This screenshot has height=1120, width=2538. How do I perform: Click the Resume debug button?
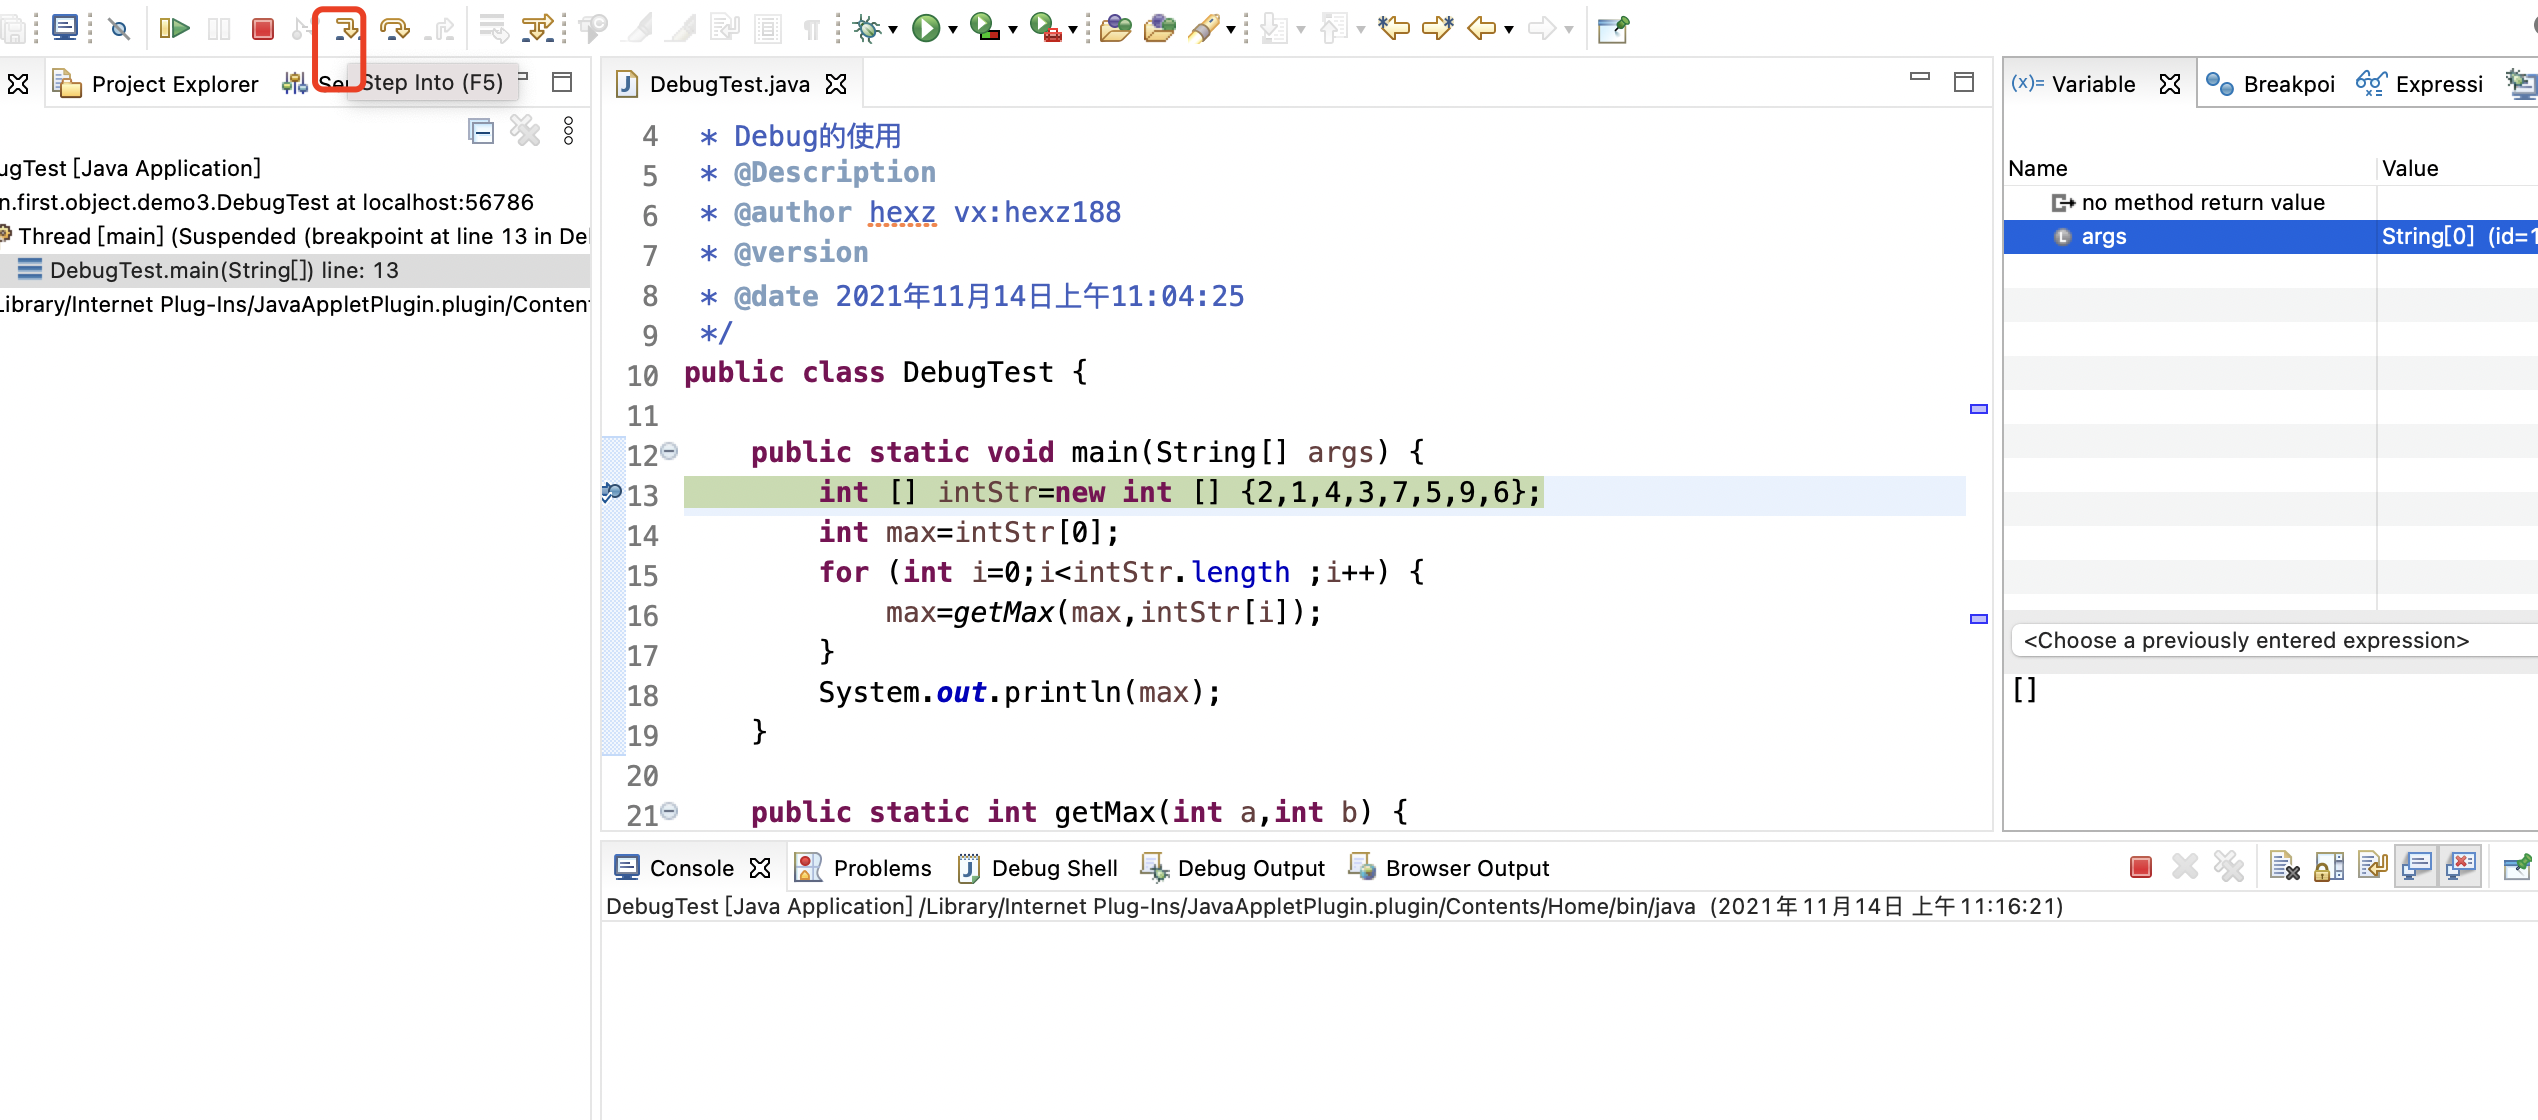[174, 28]
